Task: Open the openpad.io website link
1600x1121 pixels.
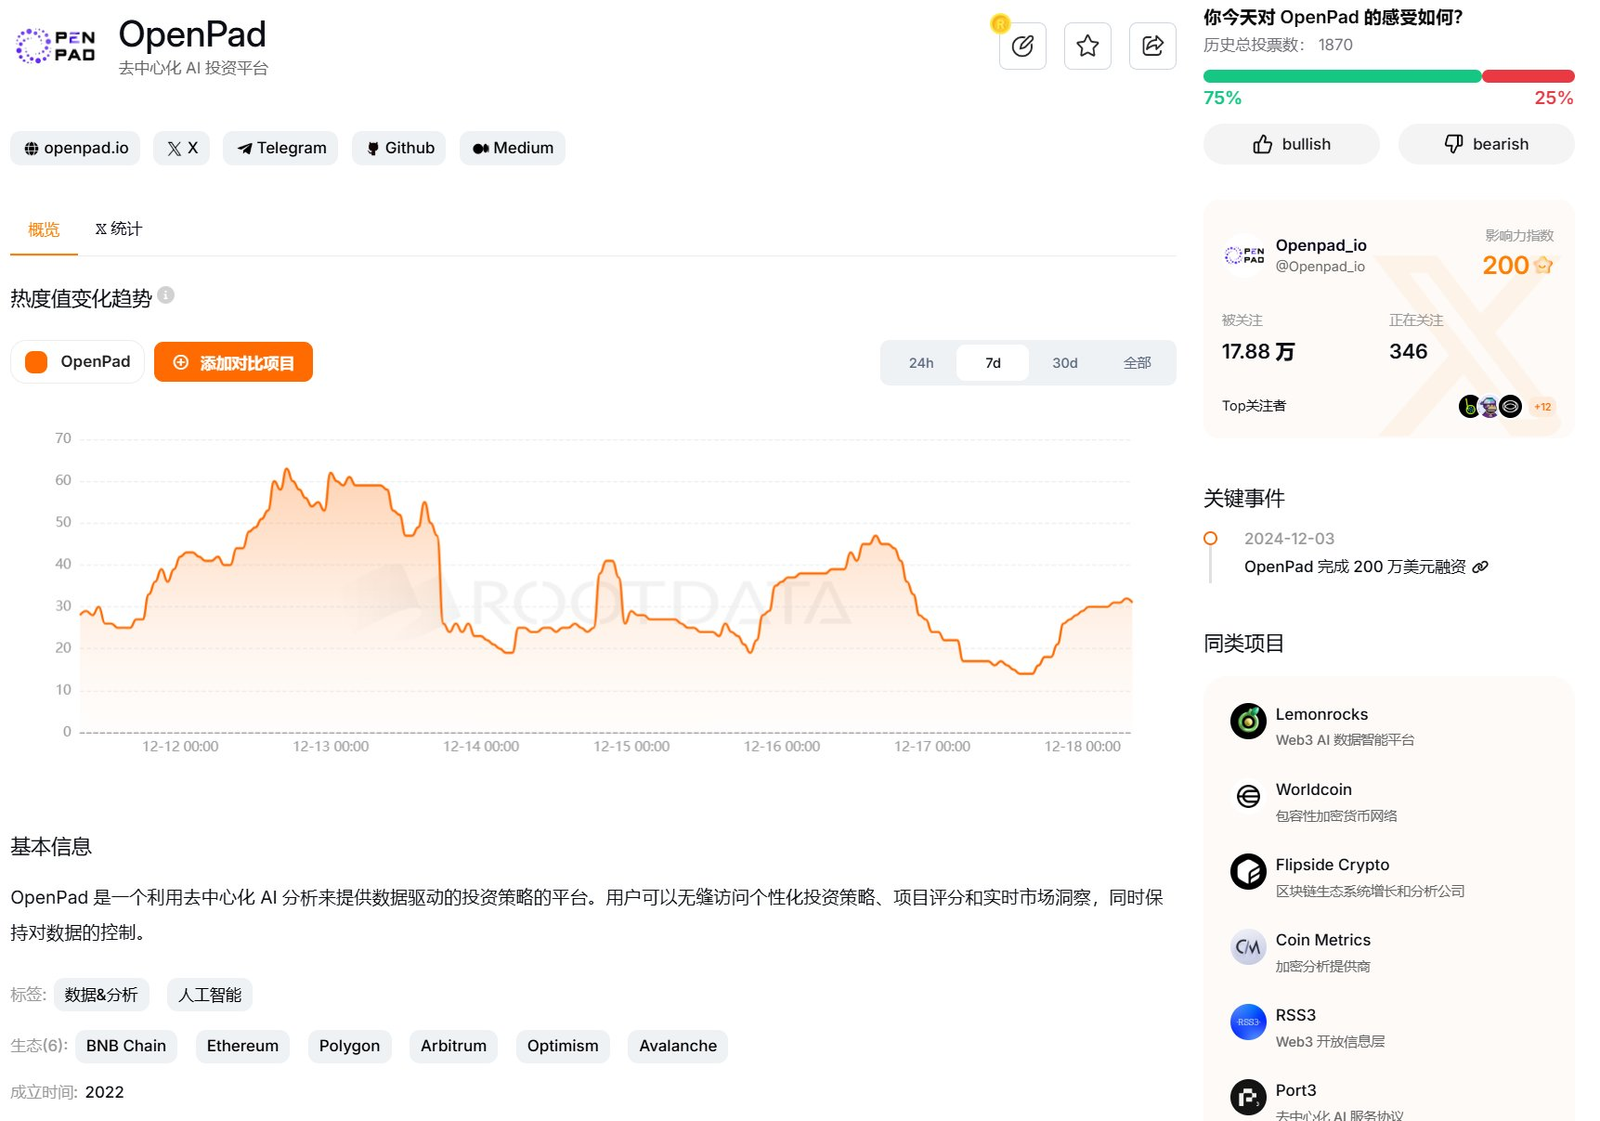Action: pyautogui.click(x=76, y=148)
